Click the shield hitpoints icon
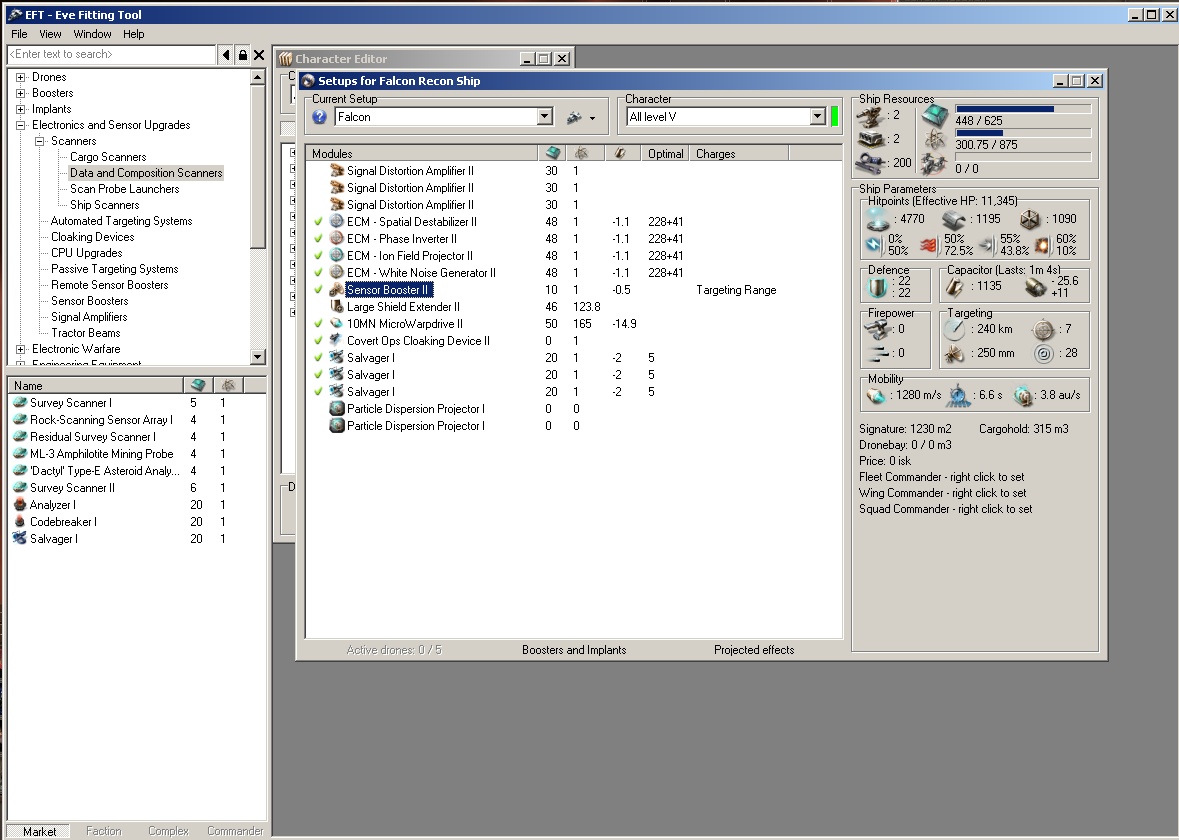The height and width of the screenshot is (840, 1179). pyautogui.click(x=878, y=220)
